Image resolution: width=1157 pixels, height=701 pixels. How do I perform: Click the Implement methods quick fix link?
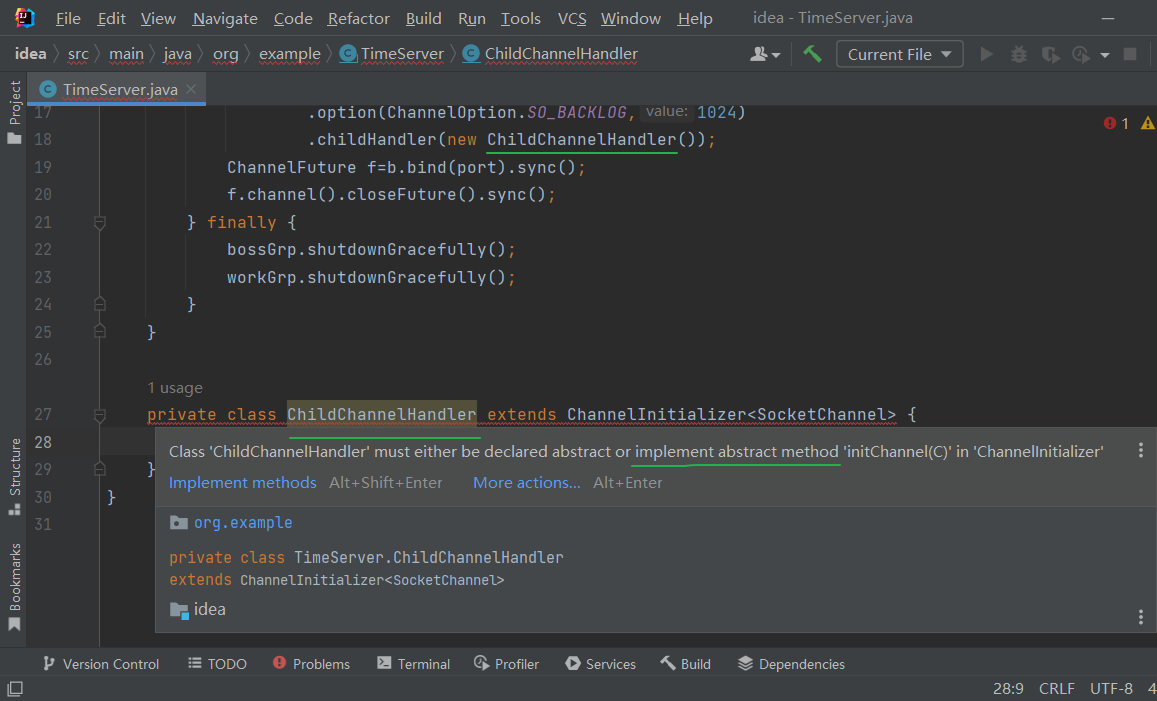click(x=243, y=483)
